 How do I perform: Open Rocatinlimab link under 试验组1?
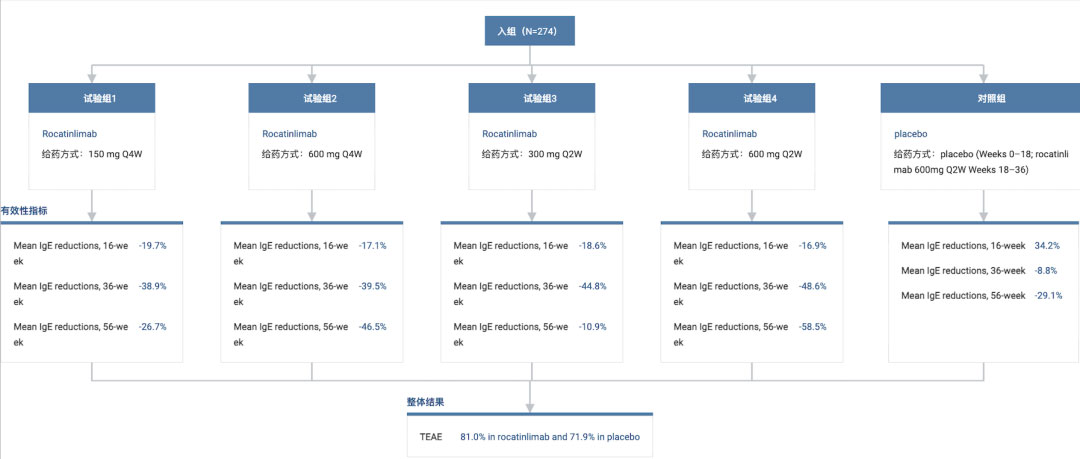click(69, 134)
